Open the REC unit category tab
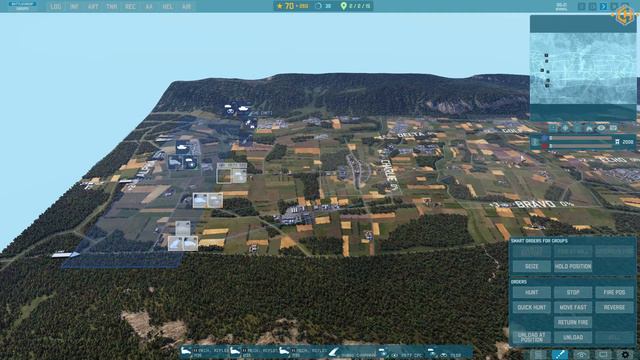 coord(131,7)
